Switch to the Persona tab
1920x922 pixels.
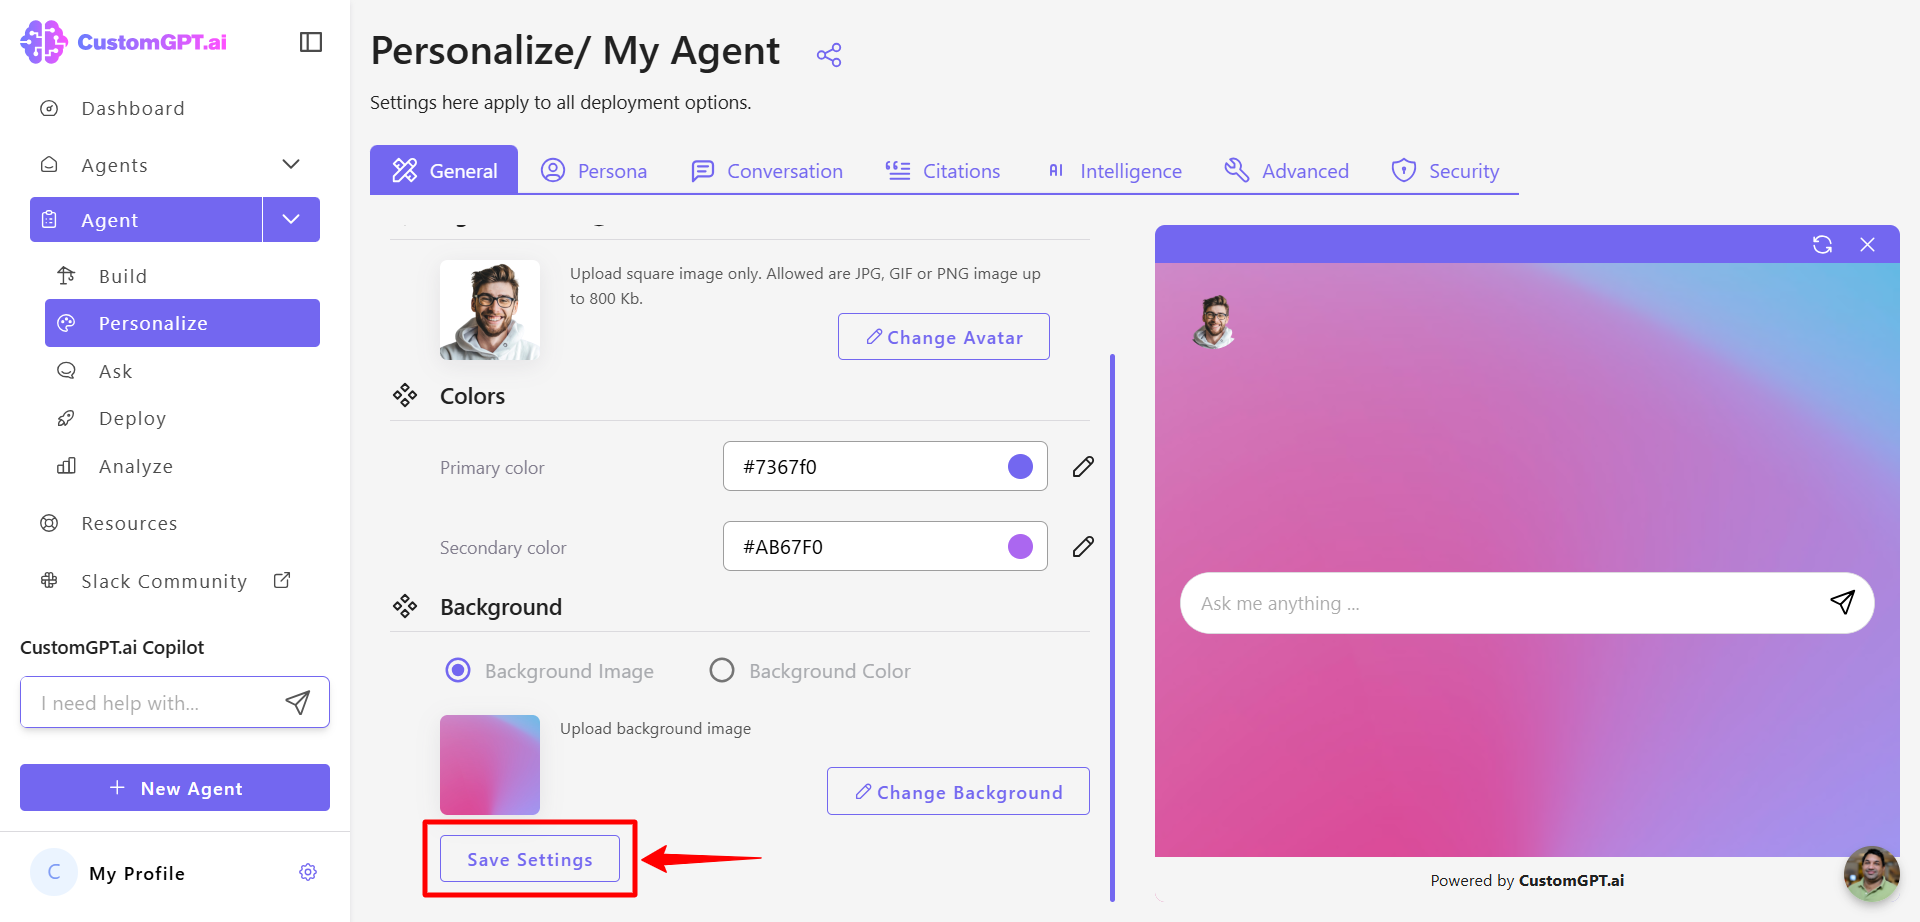point(594,171)
